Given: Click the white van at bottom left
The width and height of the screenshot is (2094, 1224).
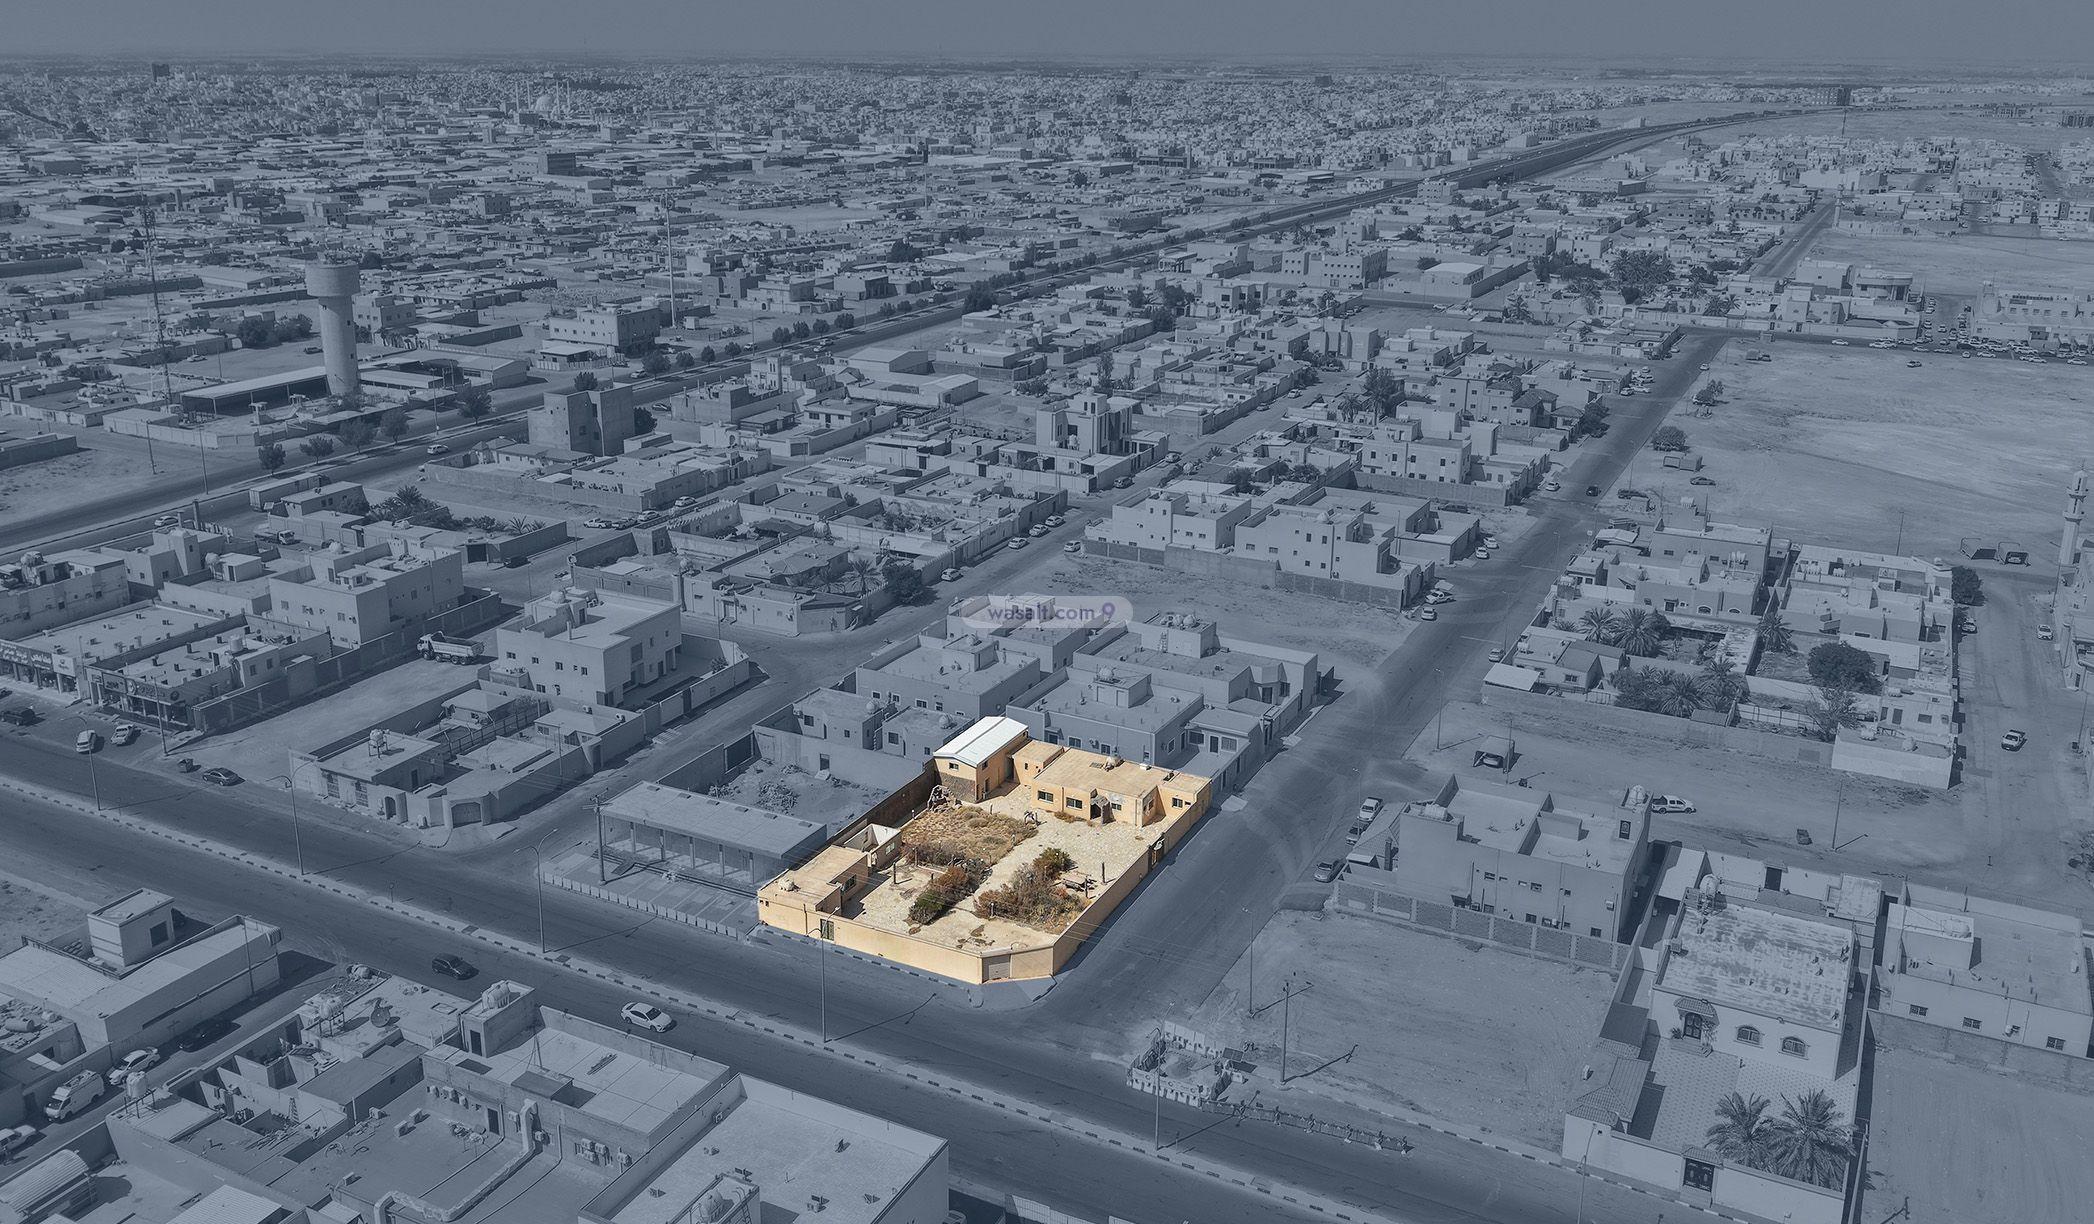Looking at the screenshot, I should click(x=74, y=1095).
